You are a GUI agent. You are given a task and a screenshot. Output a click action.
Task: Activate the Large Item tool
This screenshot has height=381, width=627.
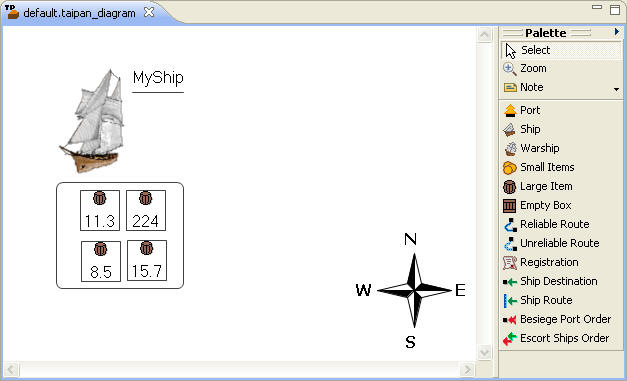coord(560,186)
